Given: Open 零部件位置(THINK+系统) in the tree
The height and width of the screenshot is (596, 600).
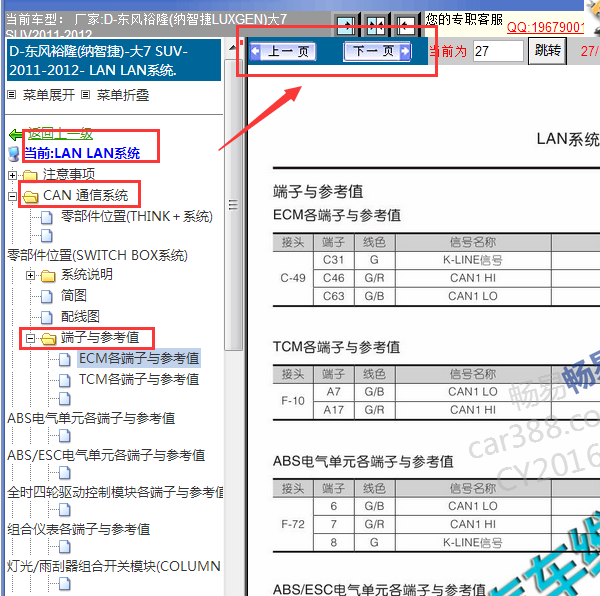Looking at the screenshot, I should (137, 217).
